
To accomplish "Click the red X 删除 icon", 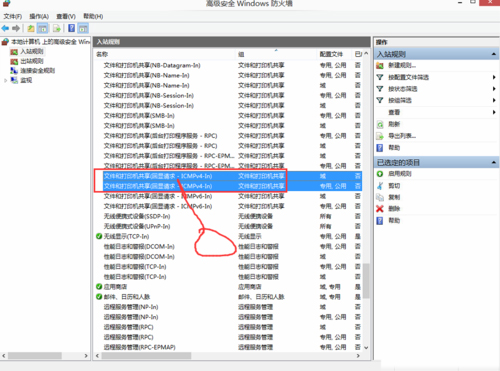I will pos(380,209).
